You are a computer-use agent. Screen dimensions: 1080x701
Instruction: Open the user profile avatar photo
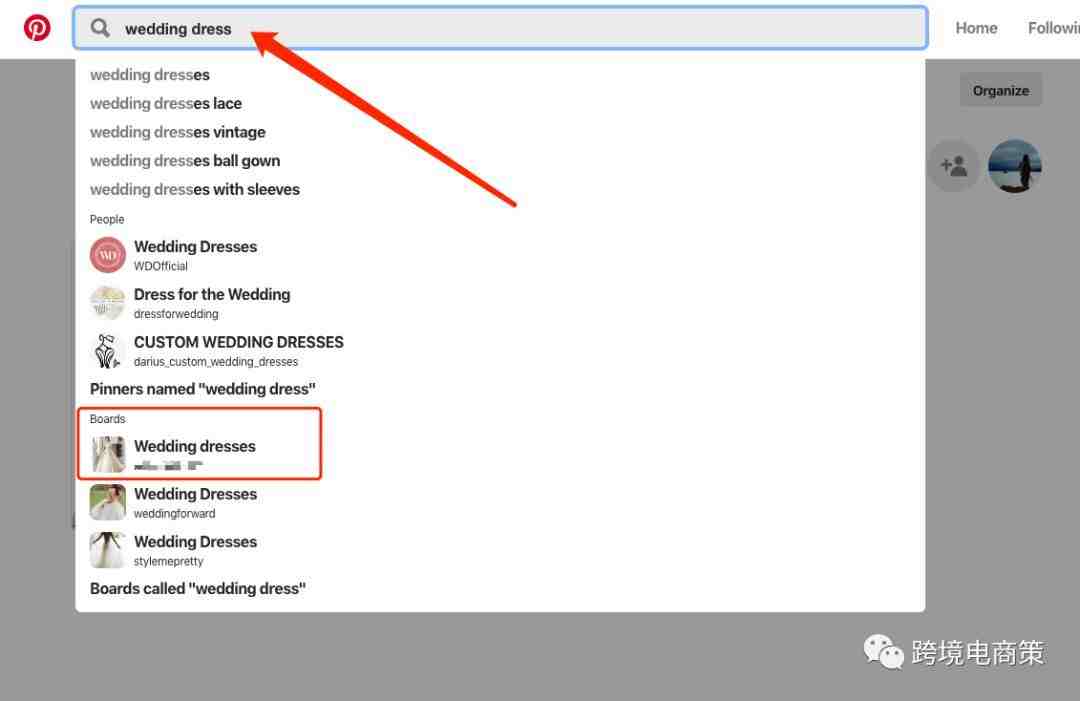[x=1015, y=165]
